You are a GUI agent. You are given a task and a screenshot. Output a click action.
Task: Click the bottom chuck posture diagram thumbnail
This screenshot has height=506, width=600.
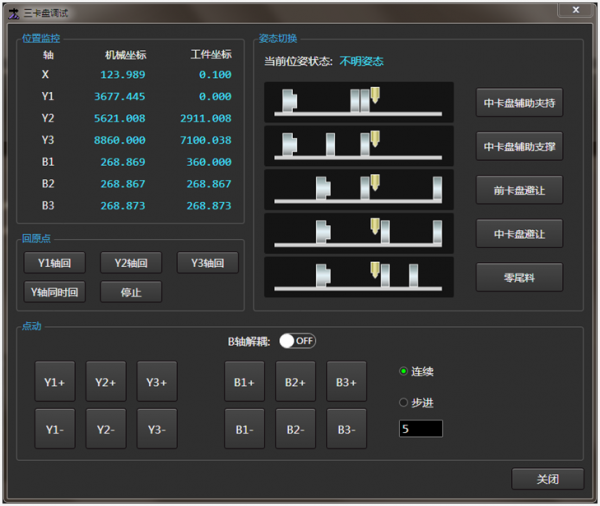click(x=358, y=275)
